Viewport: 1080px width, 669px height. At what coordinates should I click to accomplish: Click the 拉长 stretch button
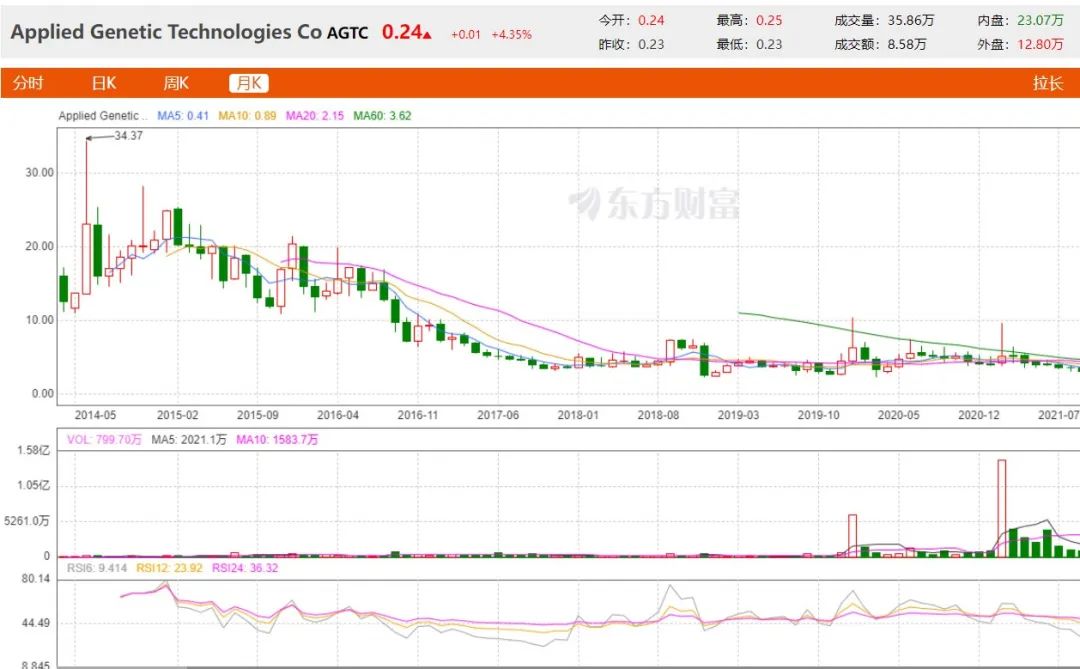(x=1048, y=83)
